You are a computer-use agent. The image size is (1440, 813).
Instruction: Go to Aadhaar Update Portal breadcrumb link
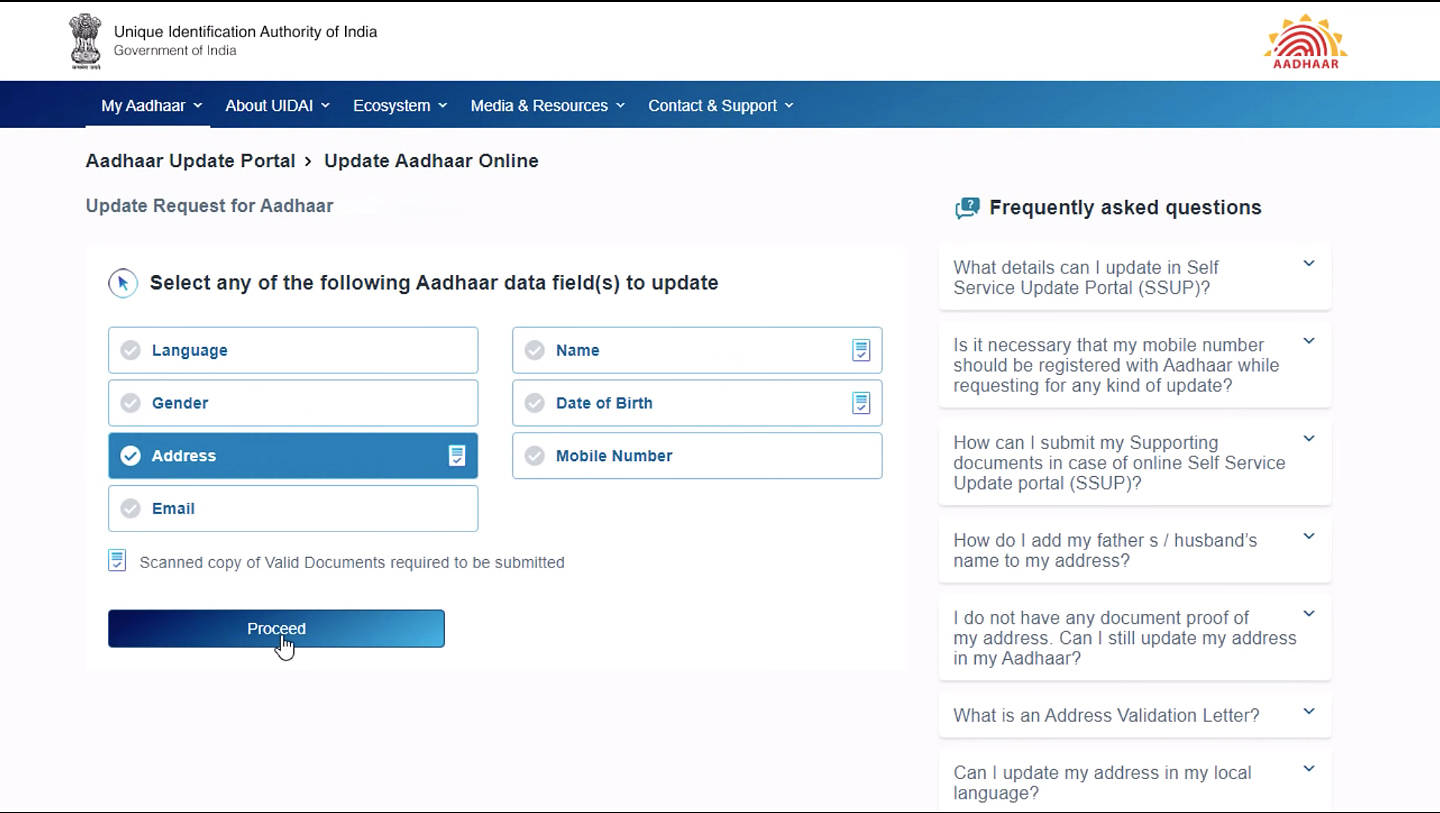coord(190,161)
